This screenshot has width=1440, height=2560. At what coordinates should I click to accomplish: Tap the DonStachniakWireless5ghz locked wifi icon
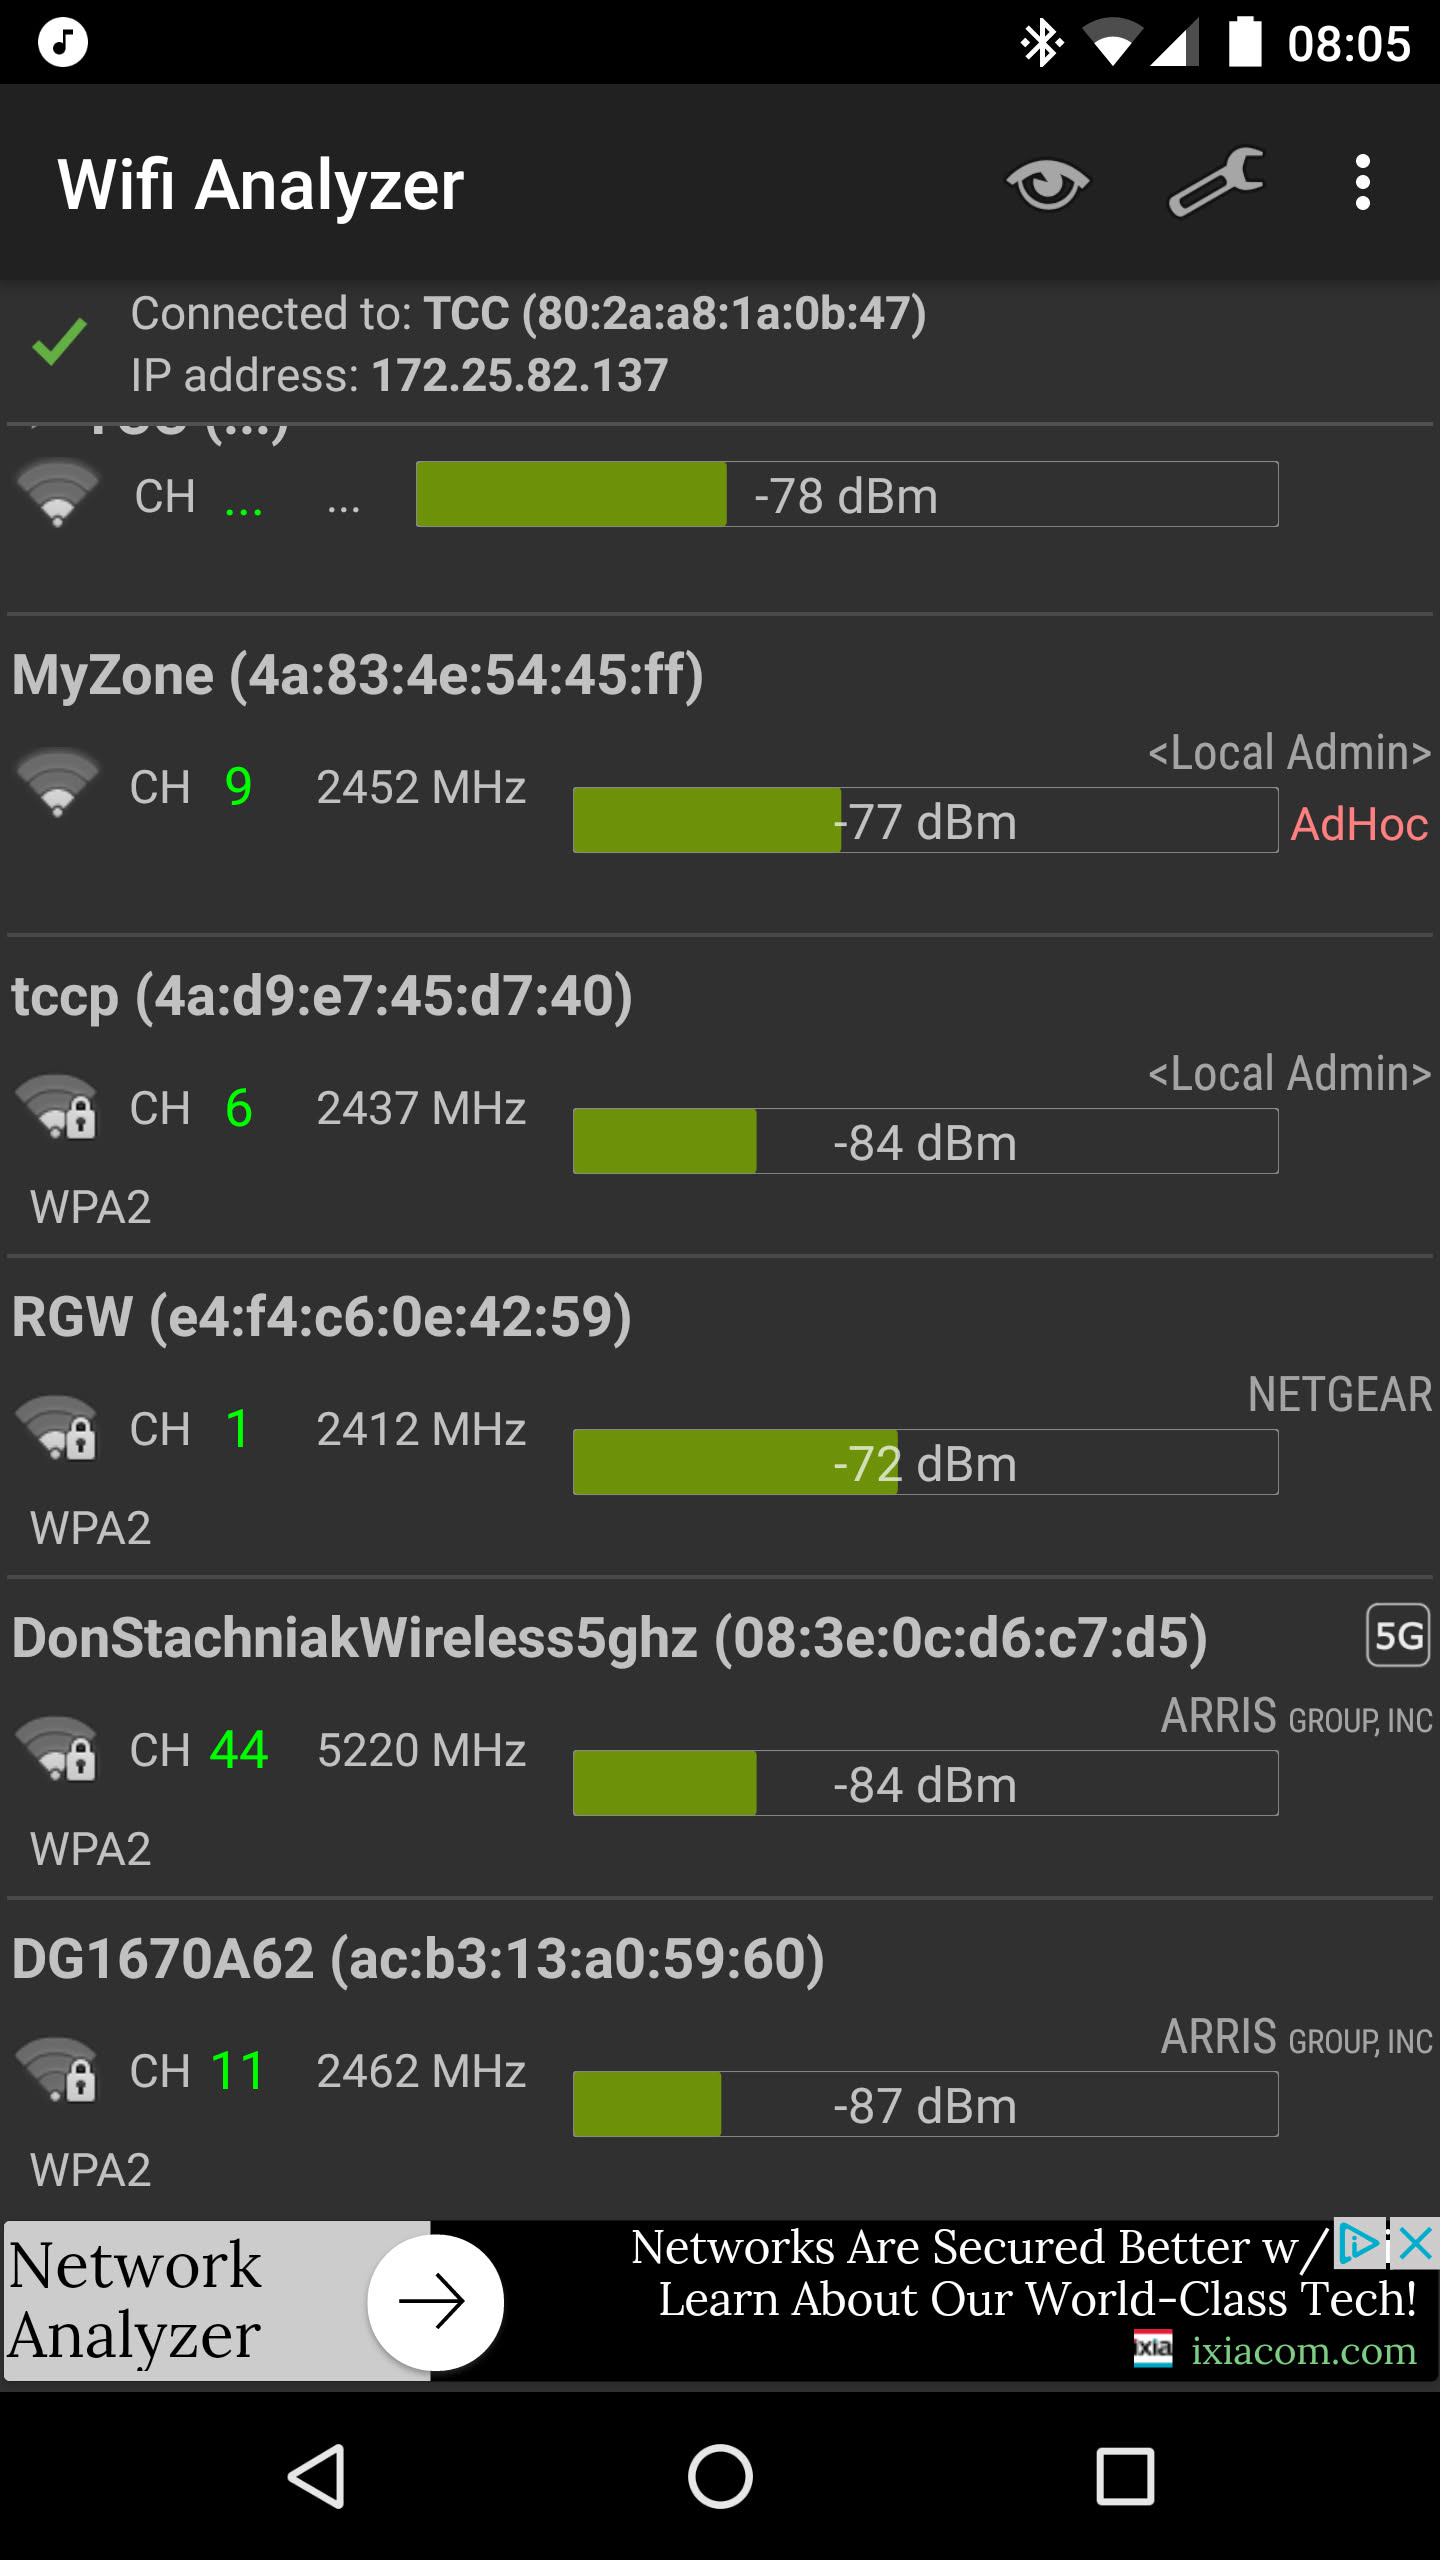[57, 1748]
